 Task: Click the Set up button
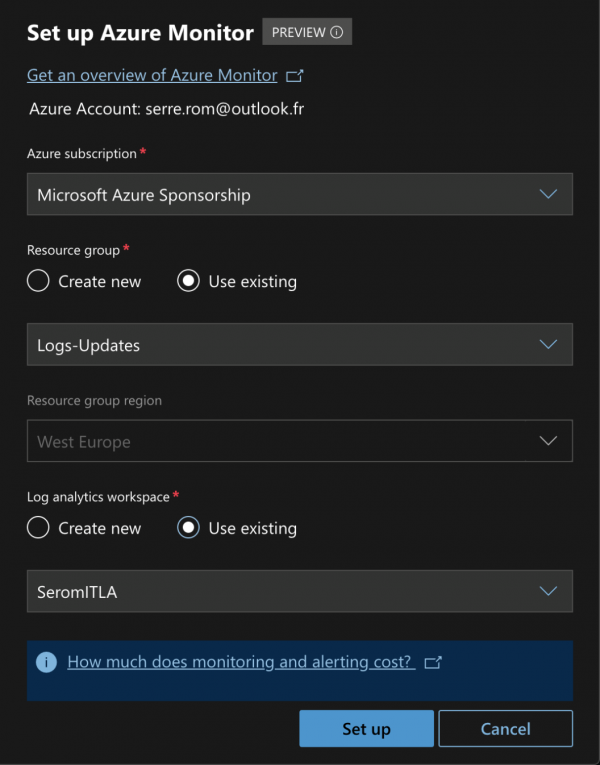[366, 728]
